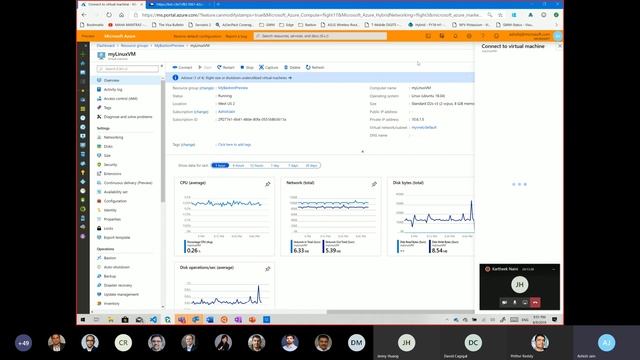The width and height of the screenshot is (640, 360).
Task: Click the Azure portal top search box
Action: (320, 36)
